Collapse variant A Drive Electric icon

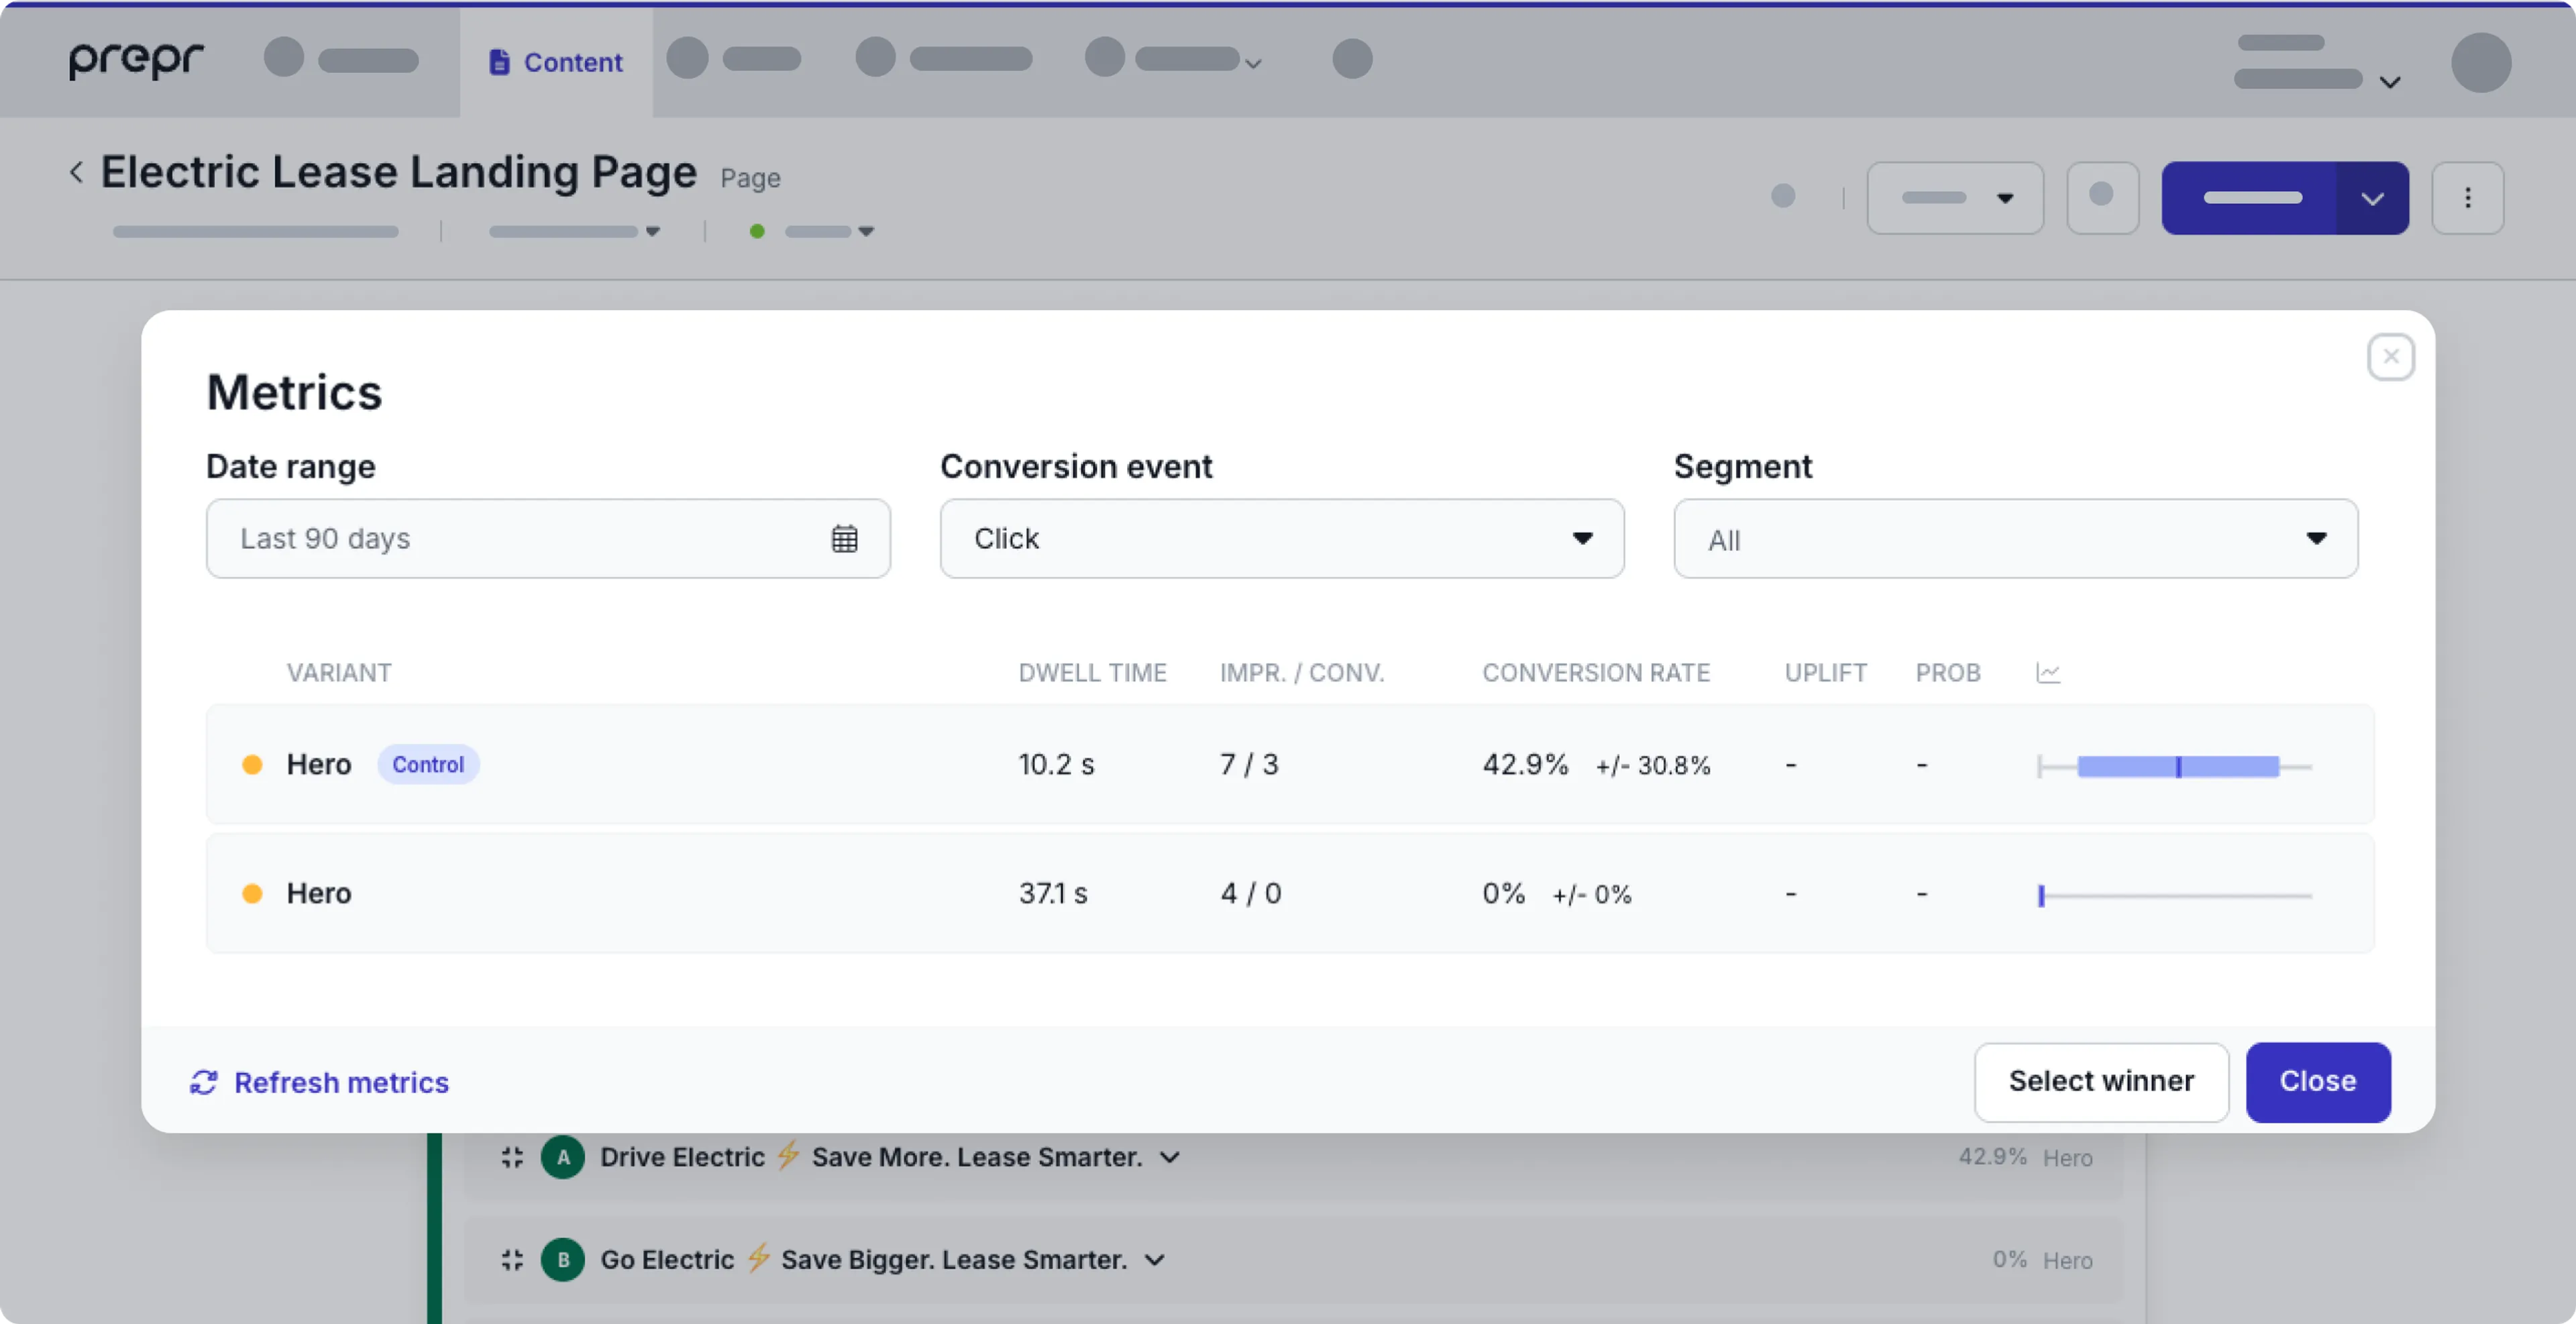(512, 1157)
